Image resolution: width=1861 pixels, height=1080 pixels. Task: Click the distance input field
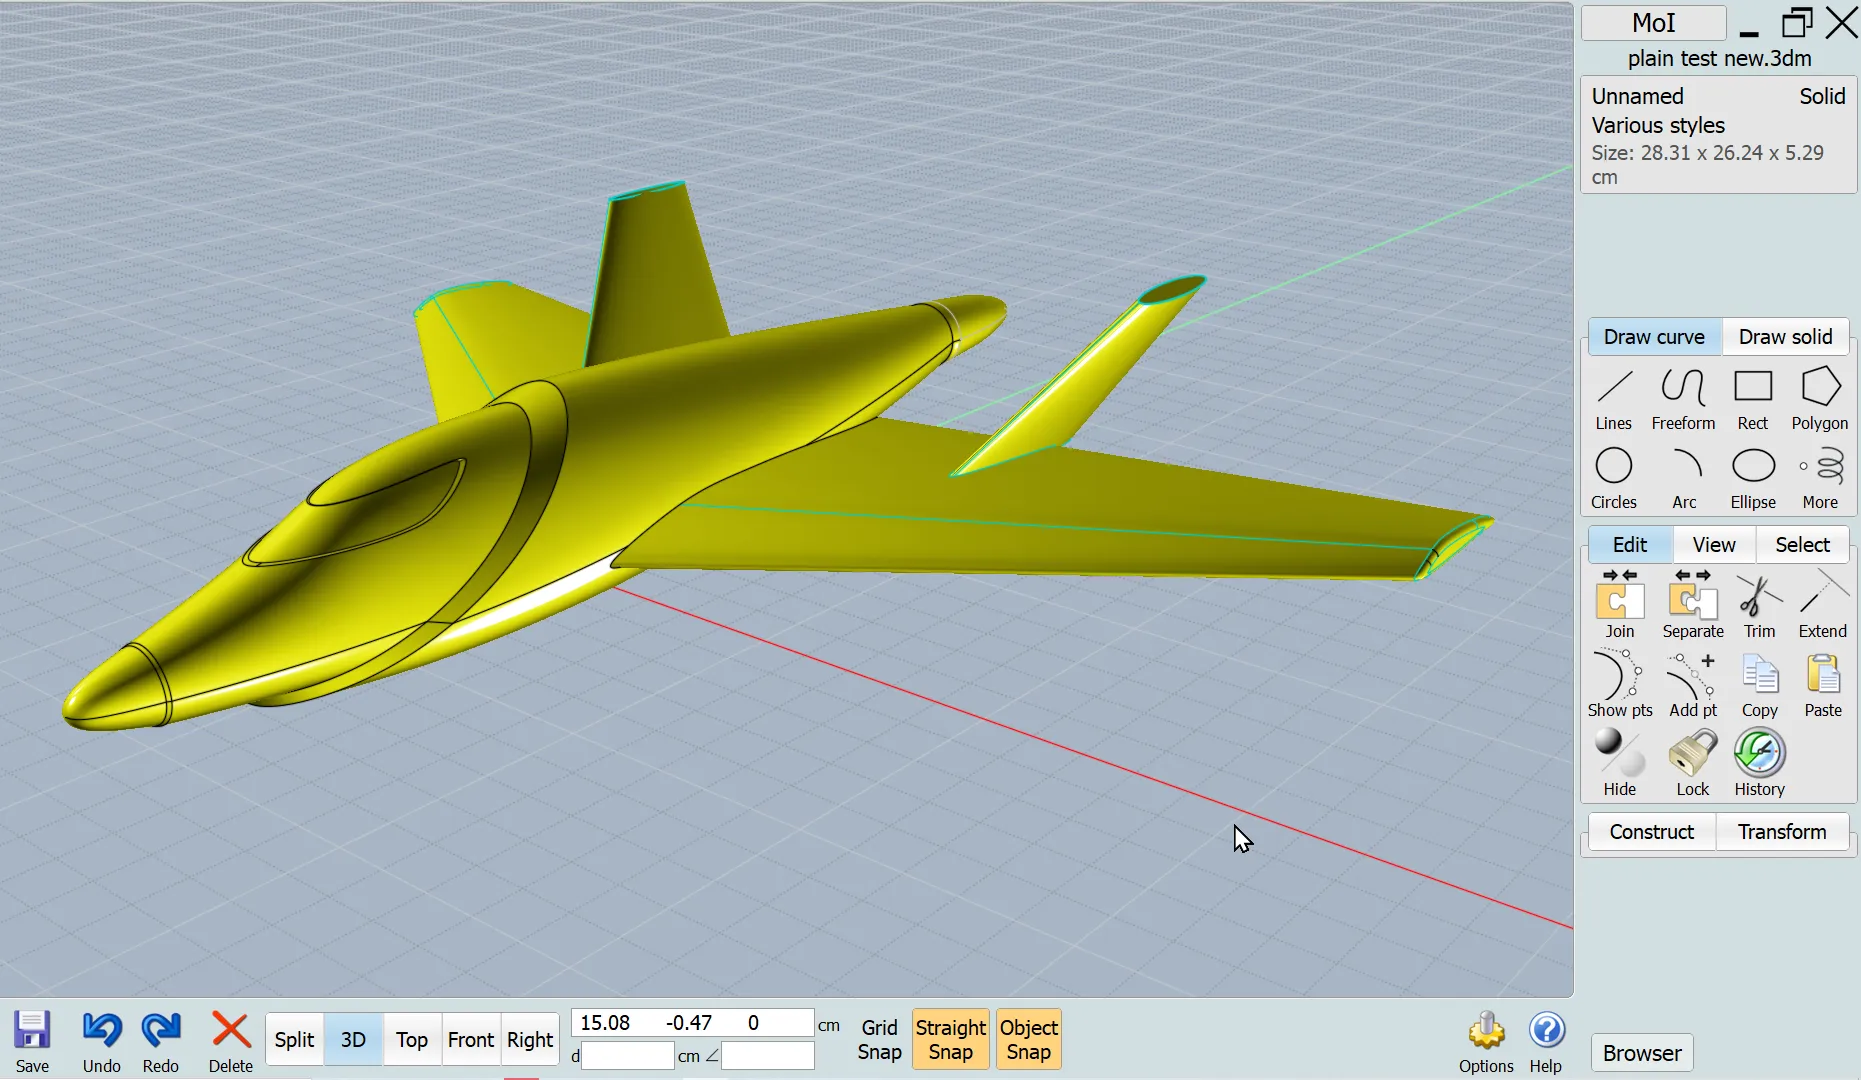(627, 1056)
